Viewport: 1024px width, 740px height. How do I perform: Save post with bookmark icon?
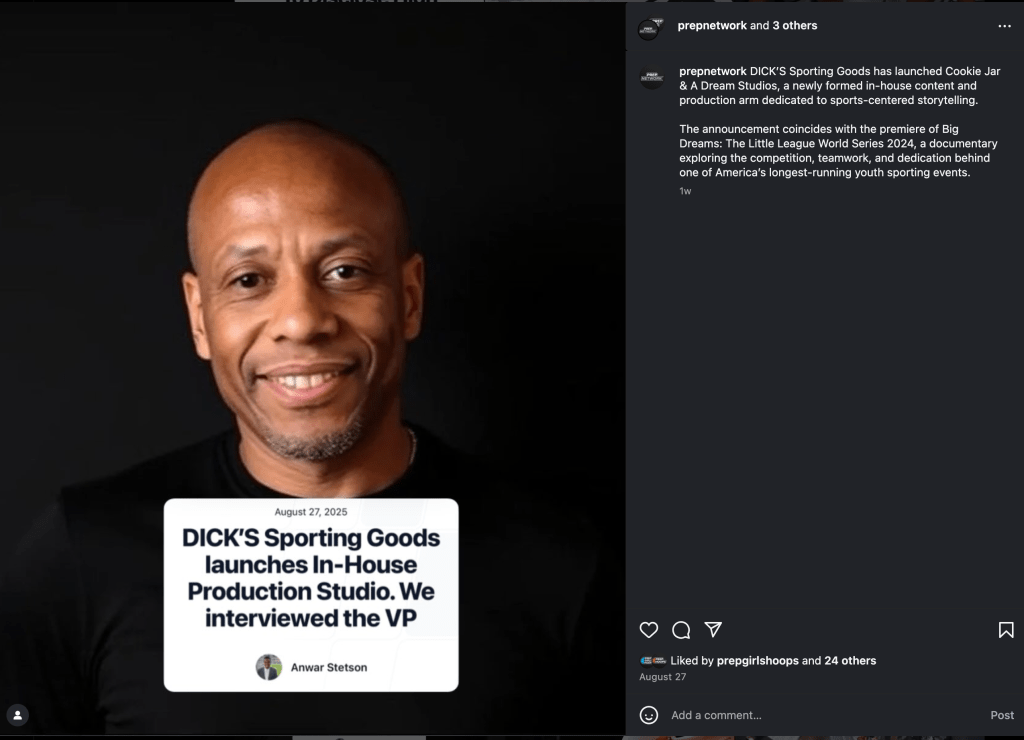[x=1006, y=630]
